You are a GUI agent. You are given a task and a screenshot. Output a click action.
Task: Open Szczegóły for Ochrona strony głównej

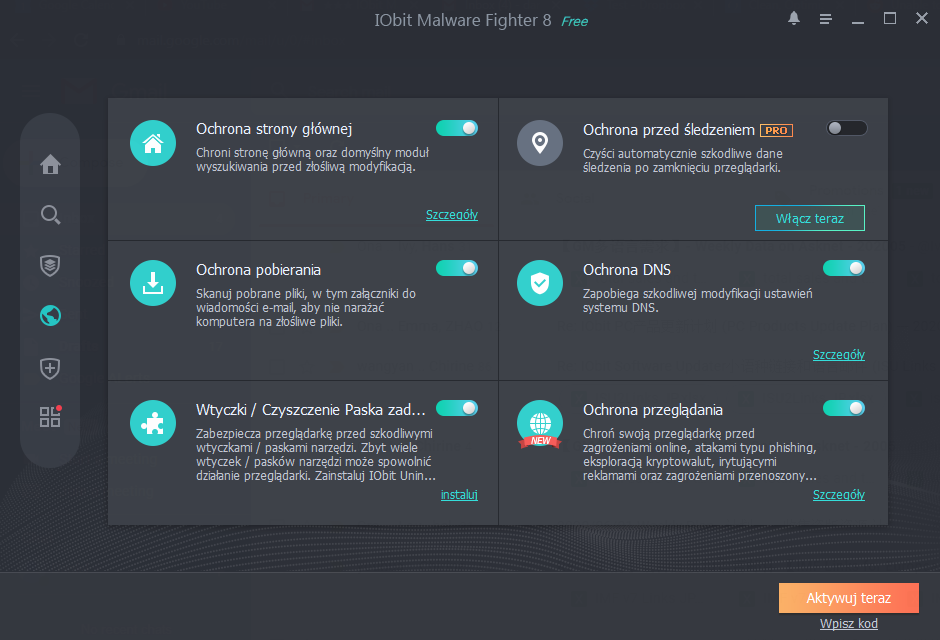click(x=451, y=215)
